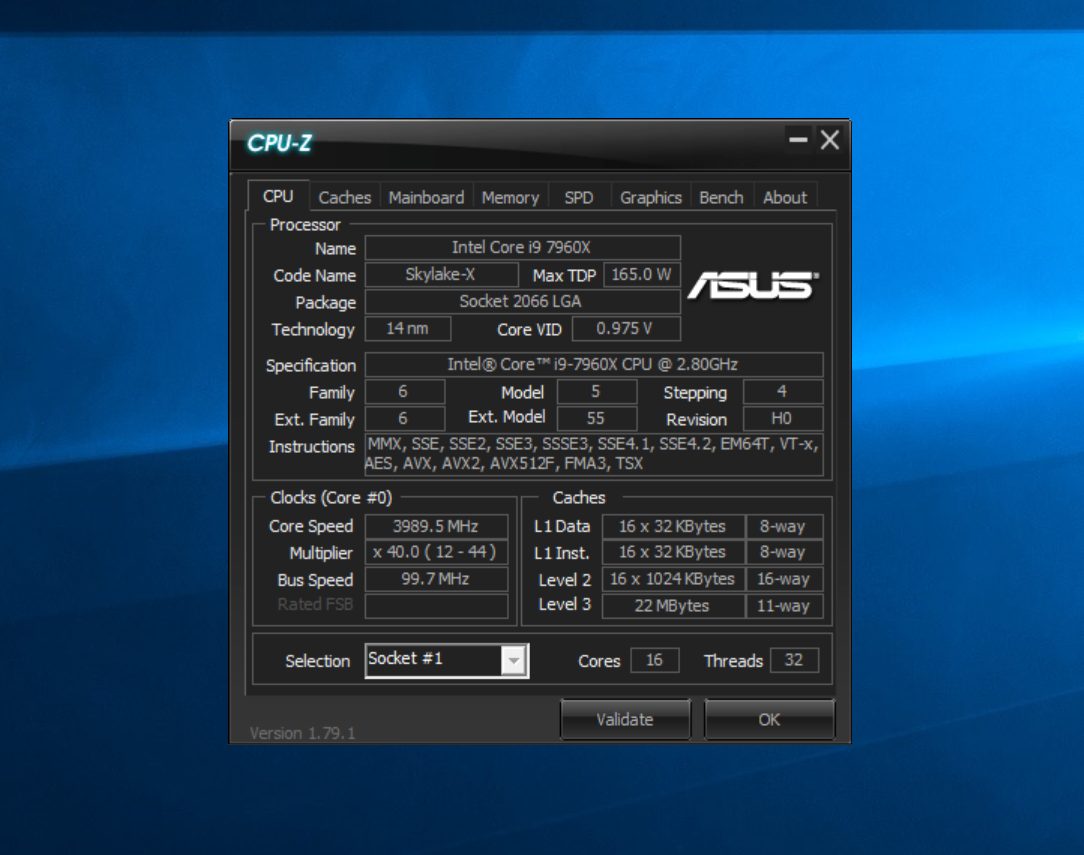
Task: Click the CPU-Z title text
Action: click(279, 143)
